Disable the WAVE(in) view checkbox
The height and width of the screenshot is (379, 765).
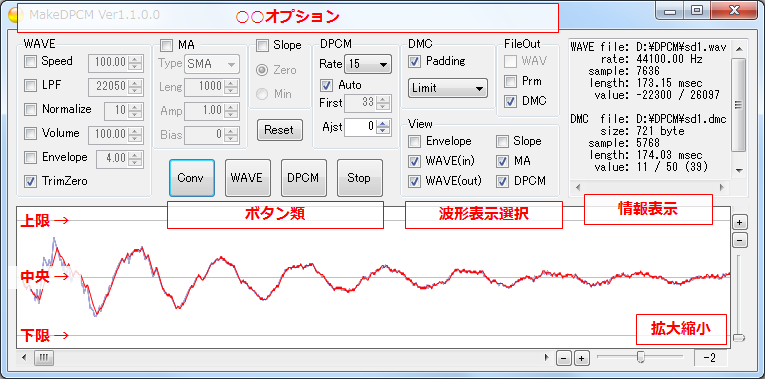tap(415, 161)
